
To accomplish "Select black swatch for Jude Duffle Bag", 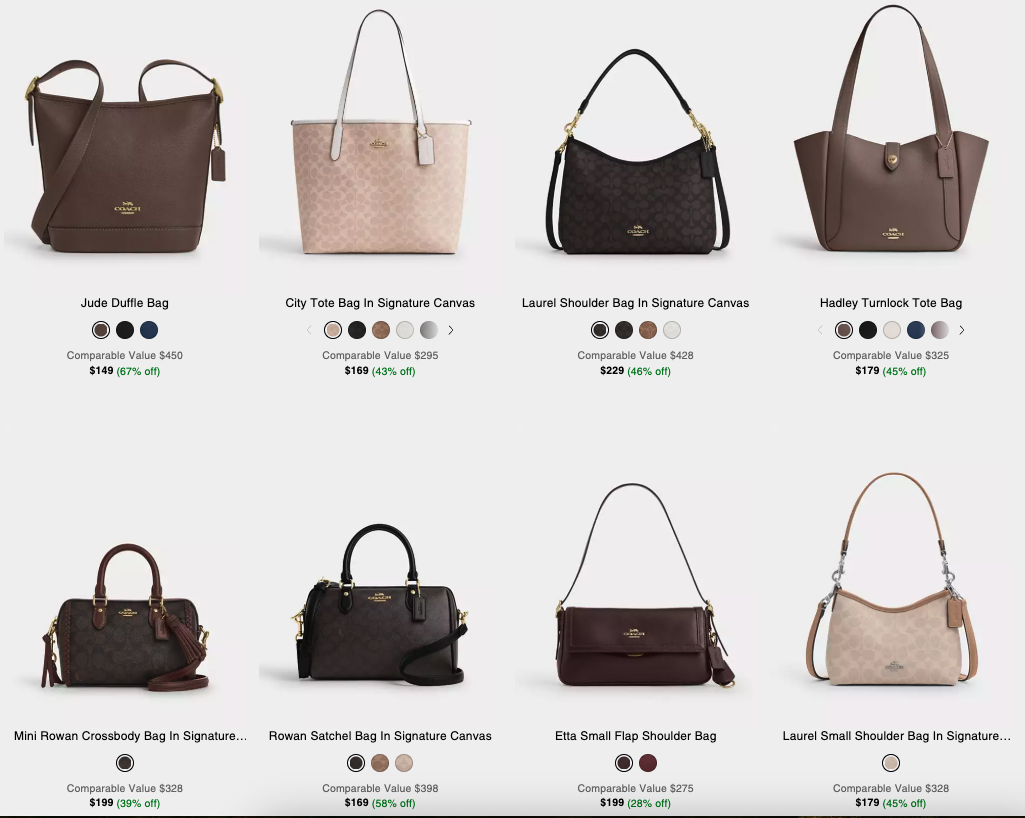I will tap(125, 330).
